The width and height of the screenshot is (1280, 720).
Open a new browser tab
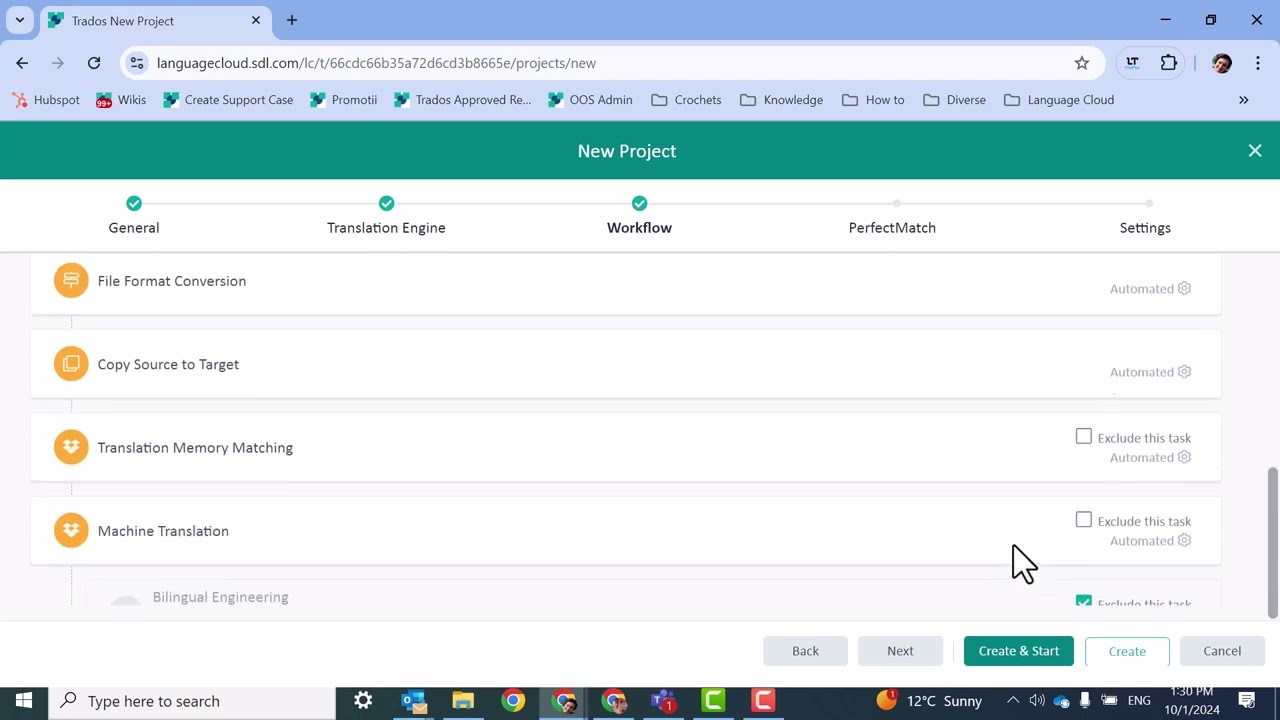point(292,20)
